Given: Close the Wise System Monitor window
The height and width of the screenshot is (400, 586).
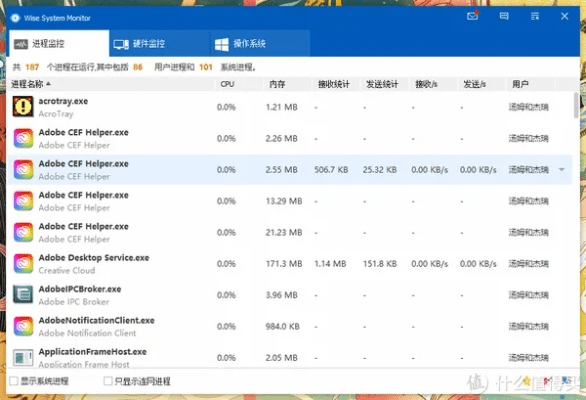Looking at the screenshot, I should (x=565, y=16).
